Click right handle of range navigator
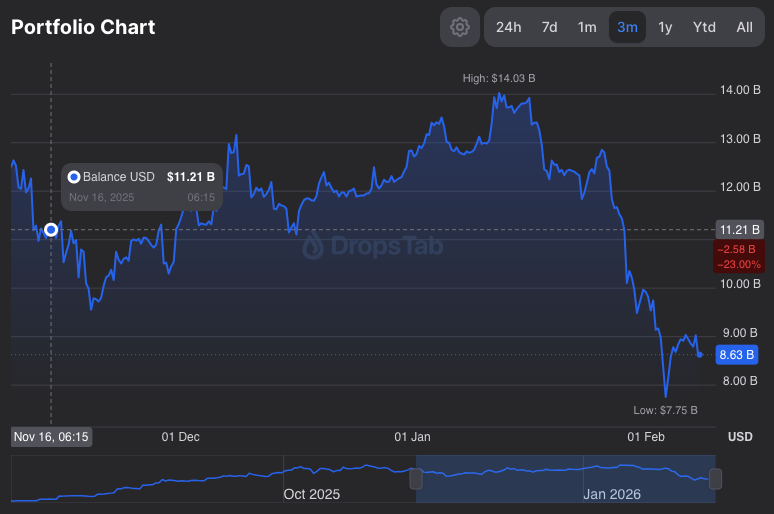 [715, 479]
